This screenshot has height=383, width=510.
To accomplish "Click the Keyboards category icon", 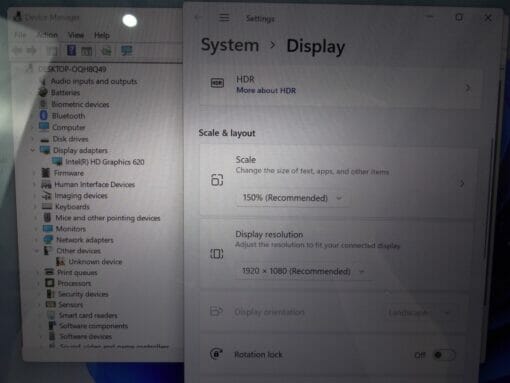I will coord(47,207).
